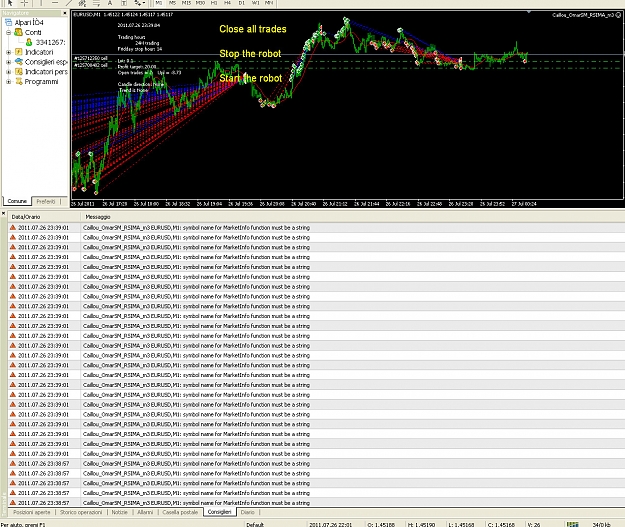Click the Messaggio column header
625x527 pixels.
click(x=98, y=217)
